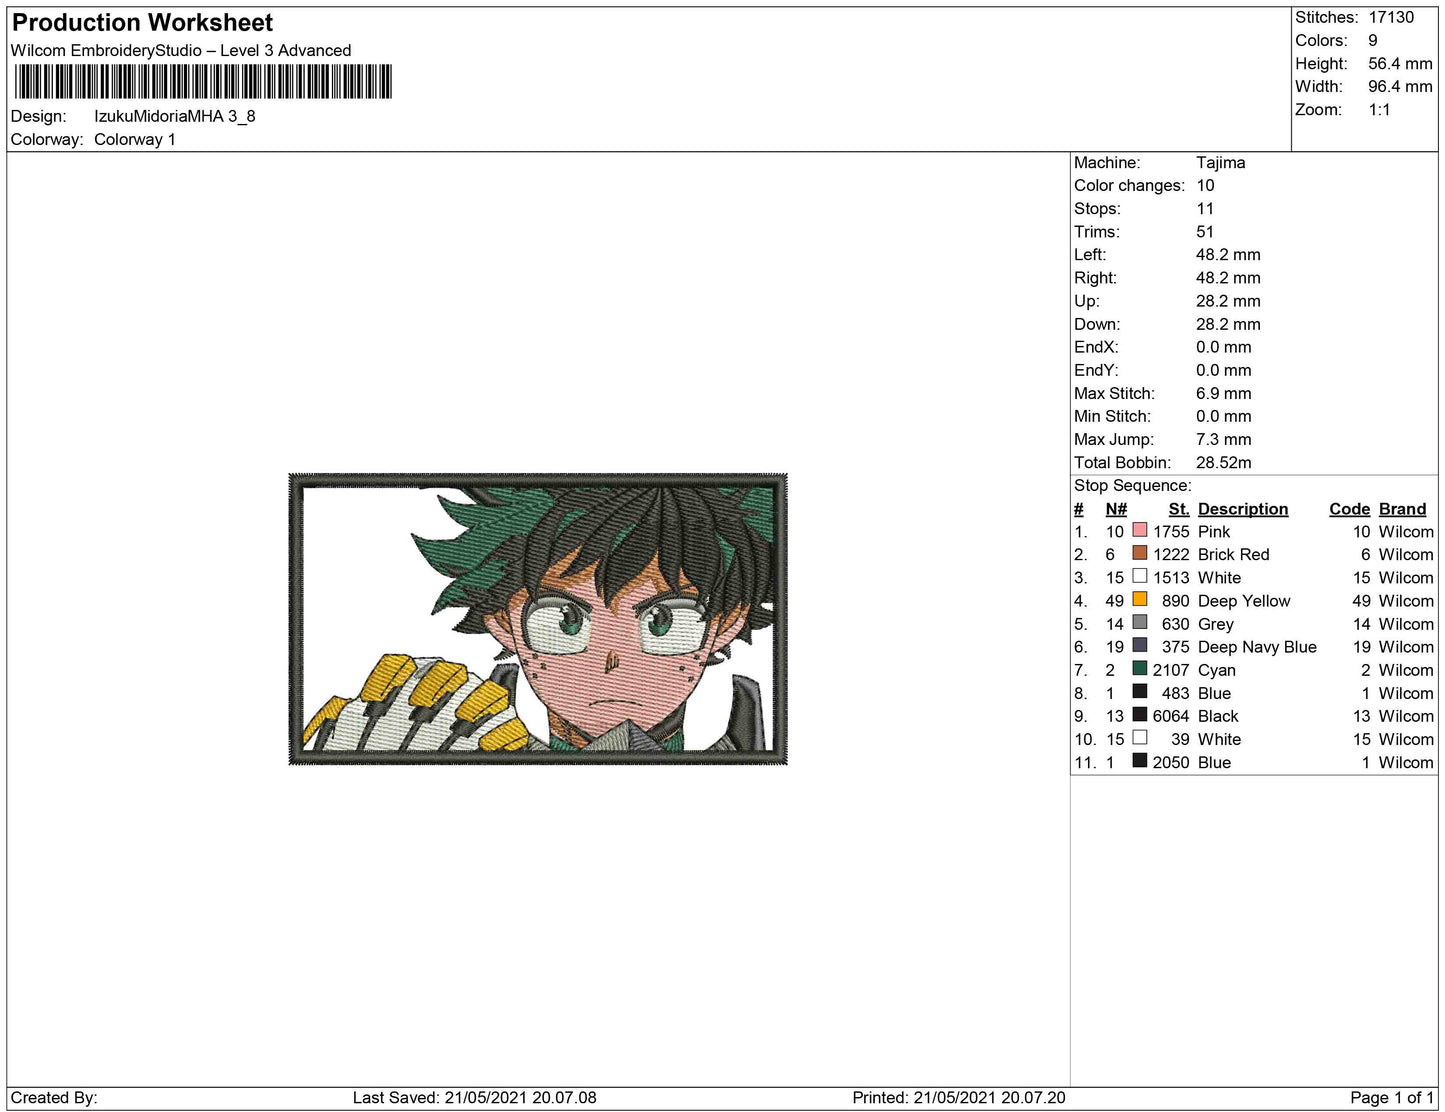The image size is (1445, 1112).
Task: Choose the swatch in the 39 White row
Action: [1139, 737]
